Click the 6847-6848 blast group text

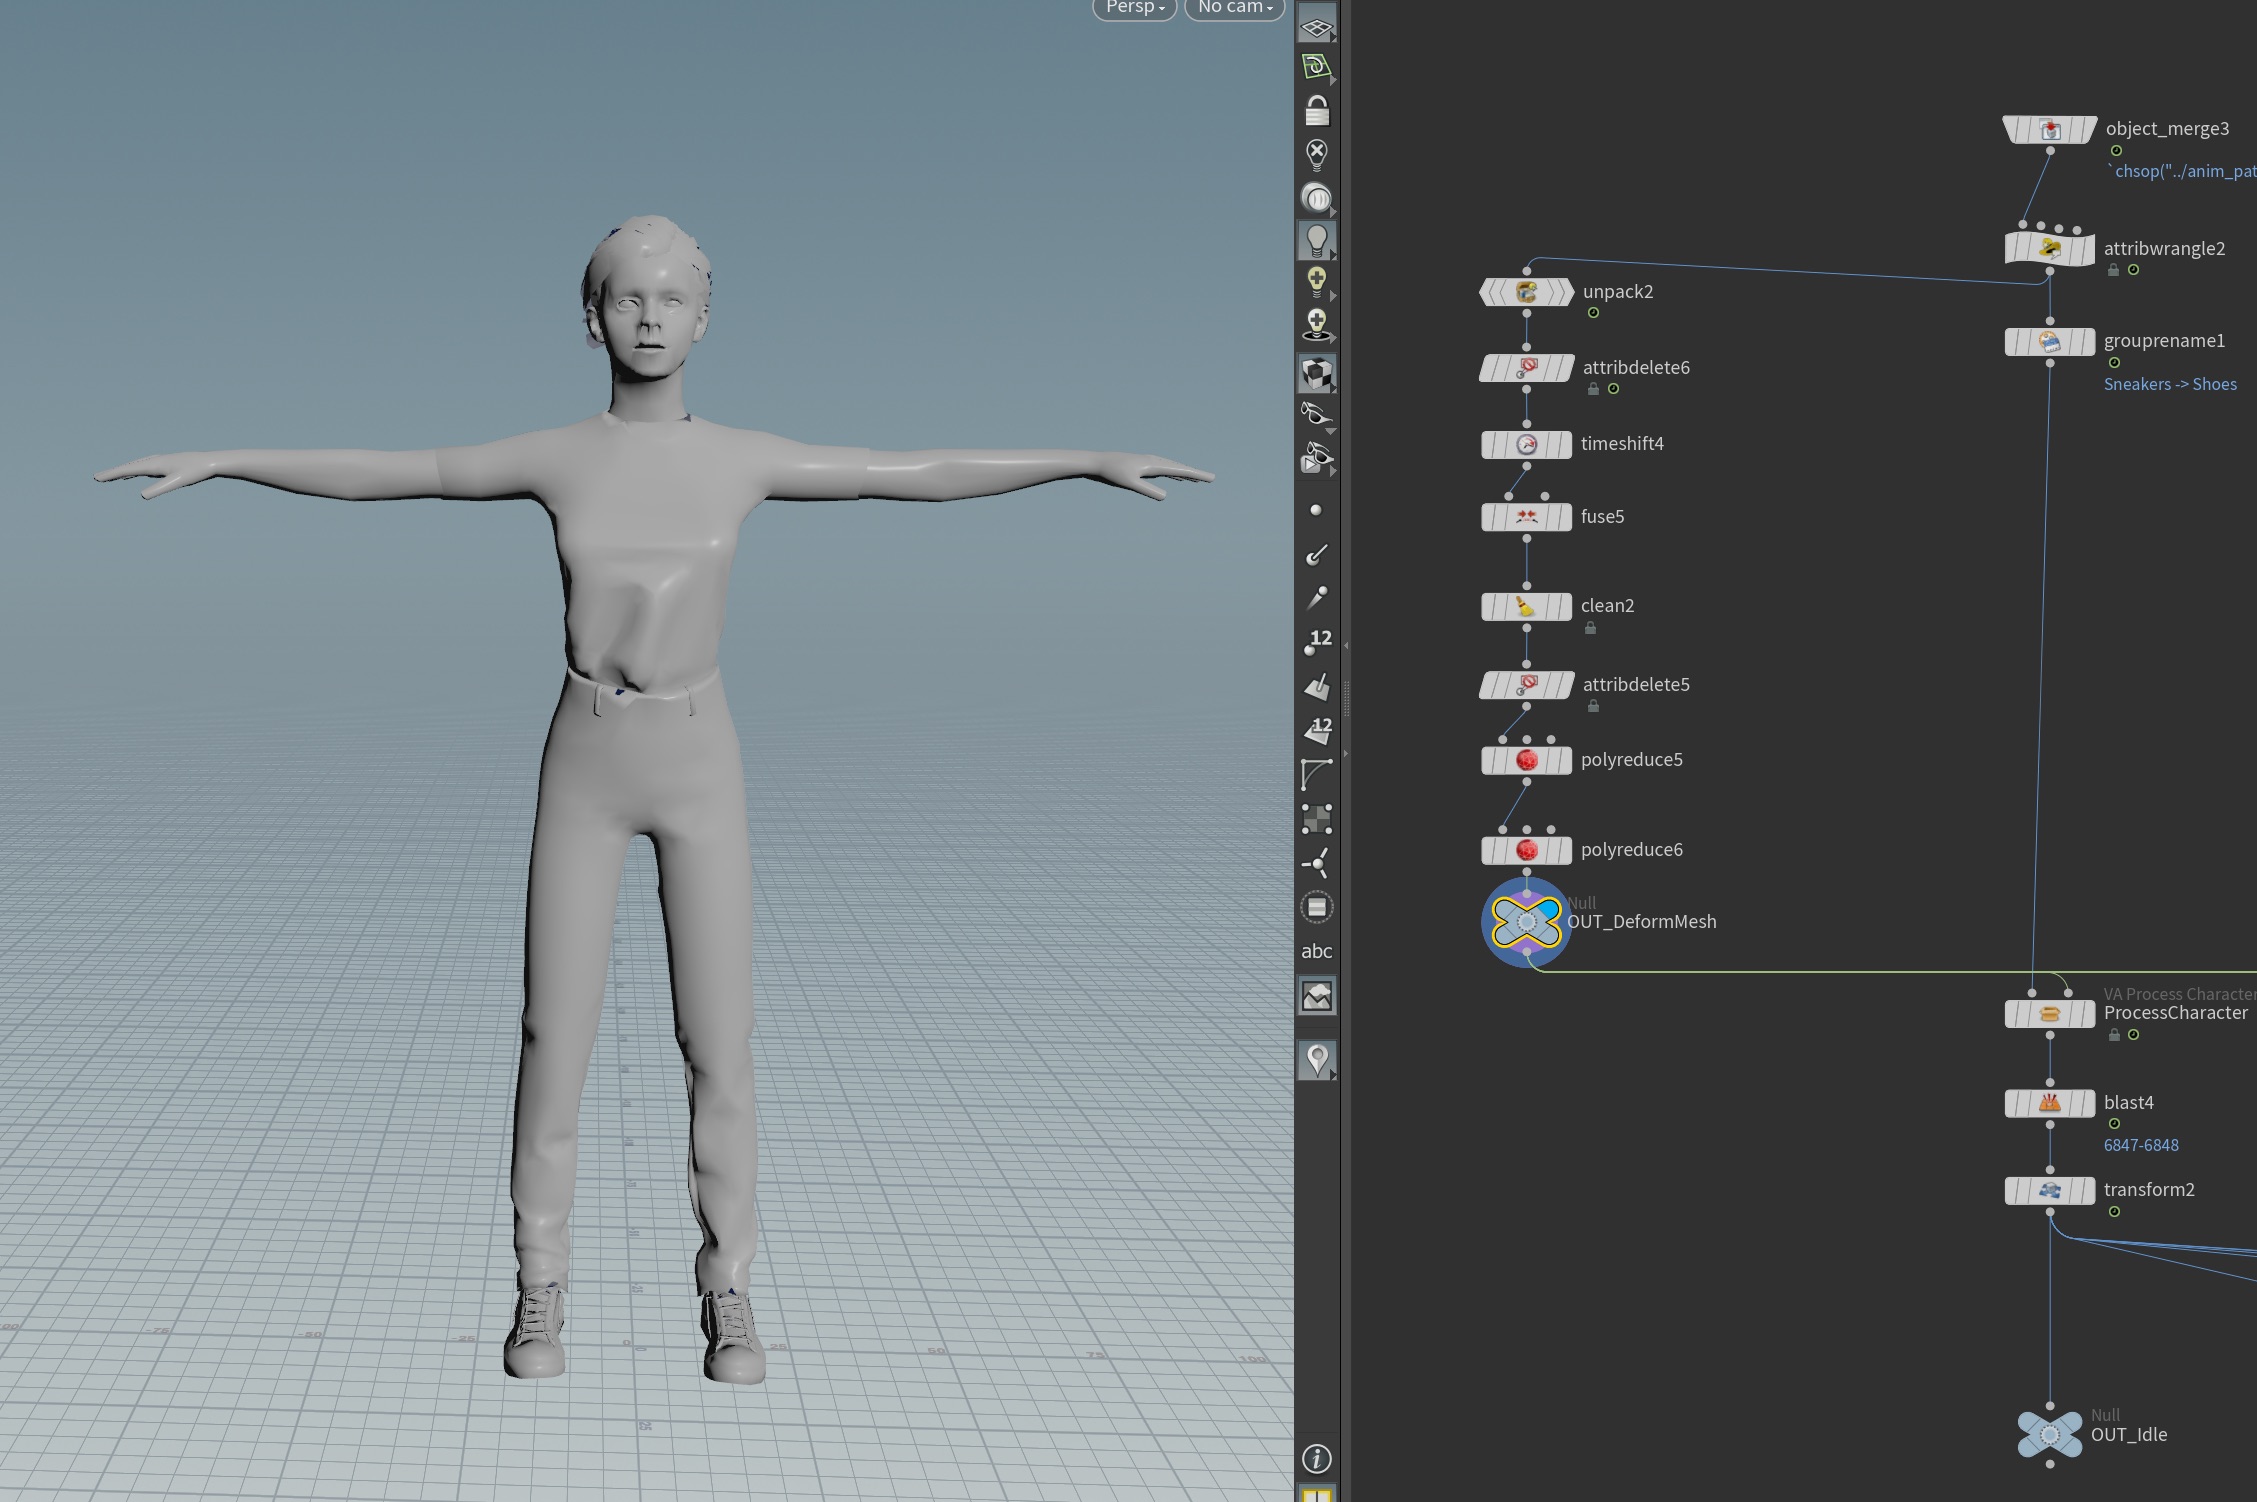coord(2141,1145)
